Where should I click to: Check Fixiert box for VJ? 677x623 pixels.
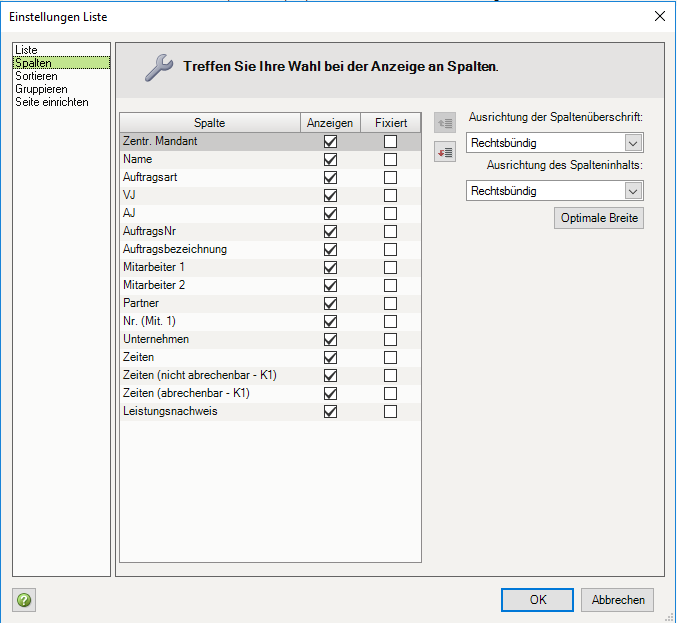click(x=390, y=196)
